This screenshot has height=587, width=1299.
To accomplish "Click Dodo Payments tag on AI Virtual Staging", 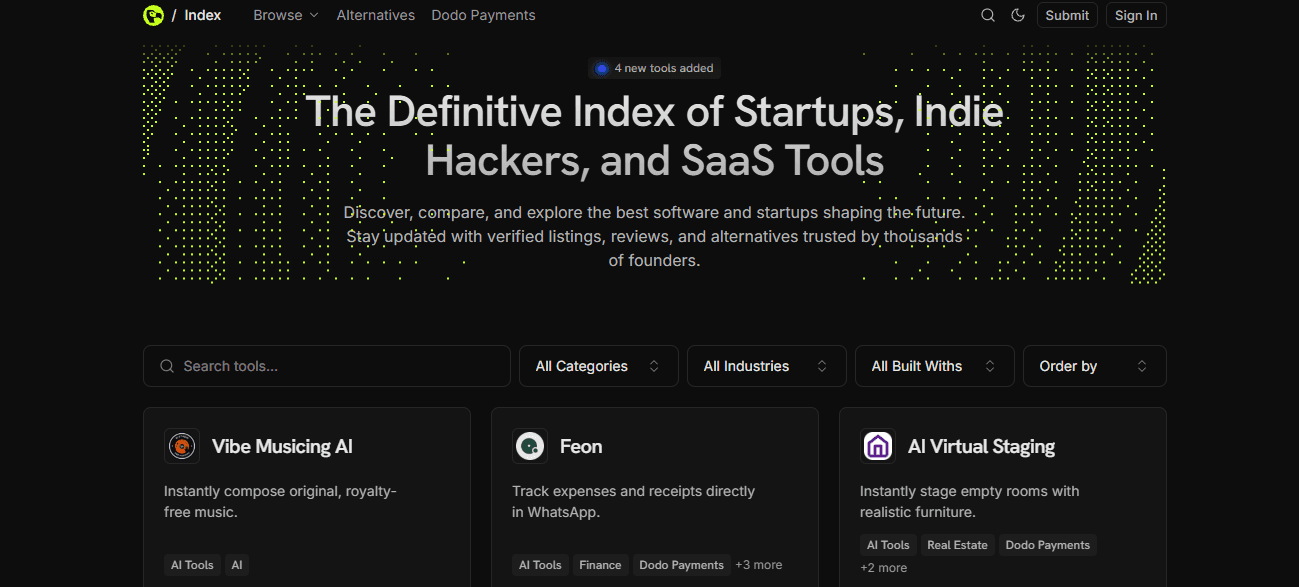I will point(1047,545).
